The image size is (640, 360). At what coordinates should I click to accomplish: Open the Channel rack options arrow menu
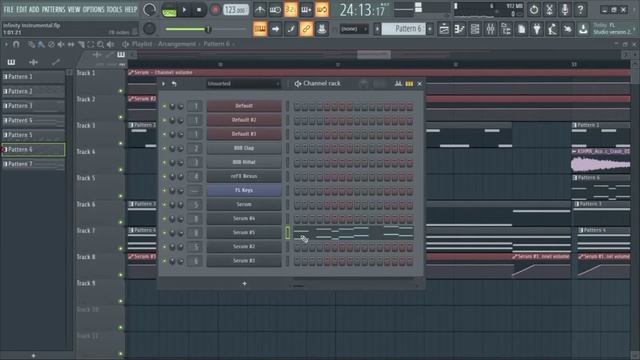164,84
